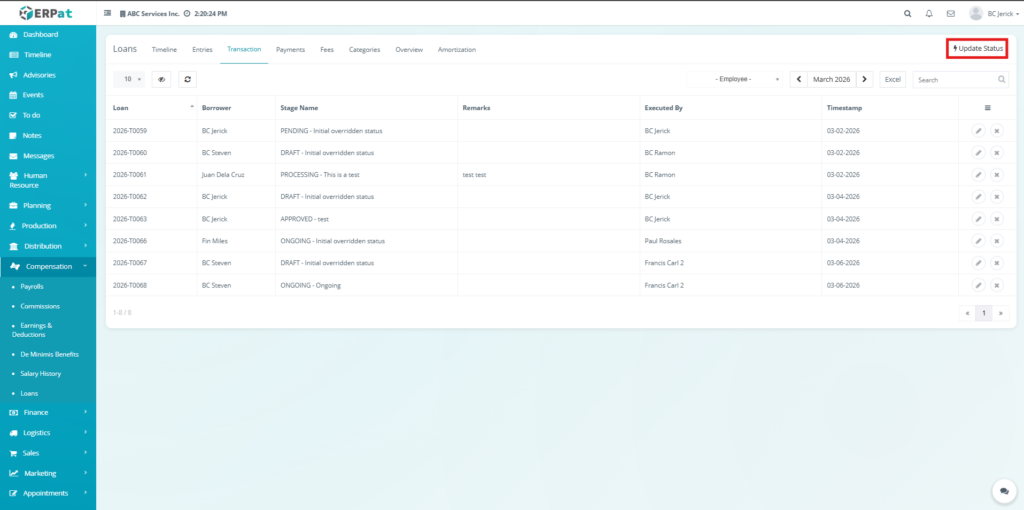Toggle column visibility eye button
Screen dimensions: 1024x510
[x=161, y=79]
